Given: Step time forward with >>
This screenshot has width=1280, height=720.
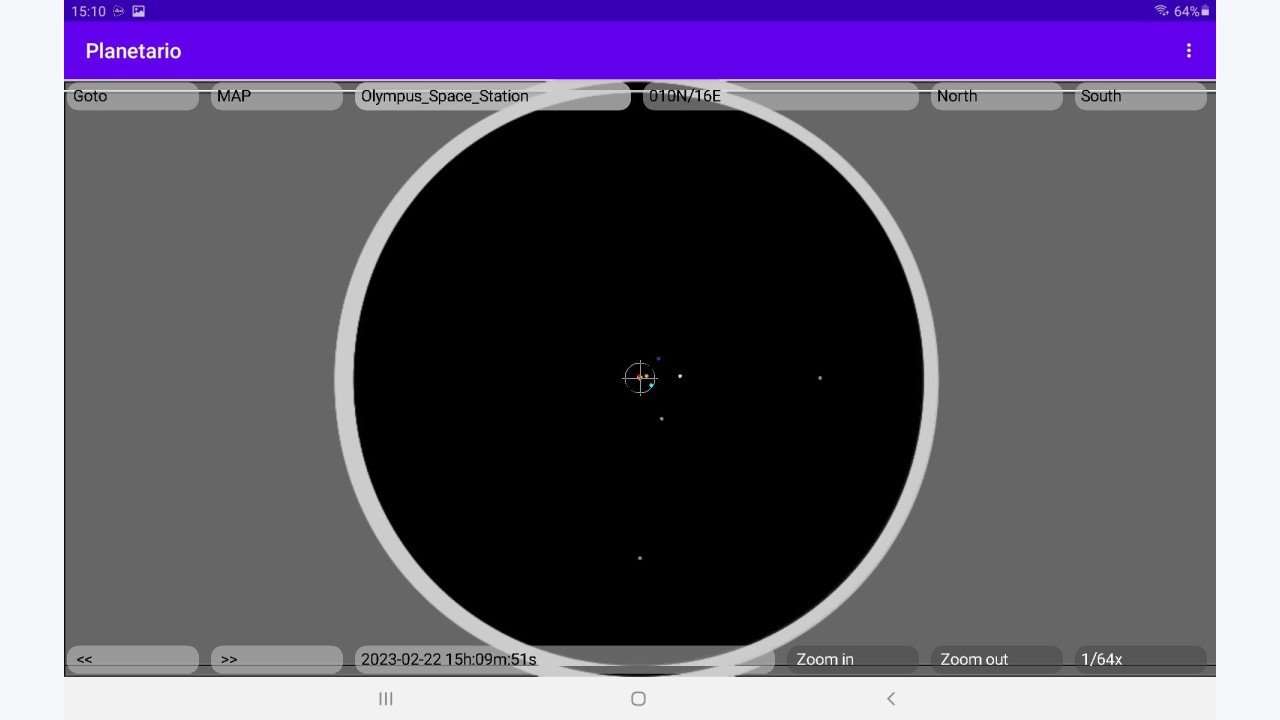Looking at the screenshot, I should coord(277,659).
